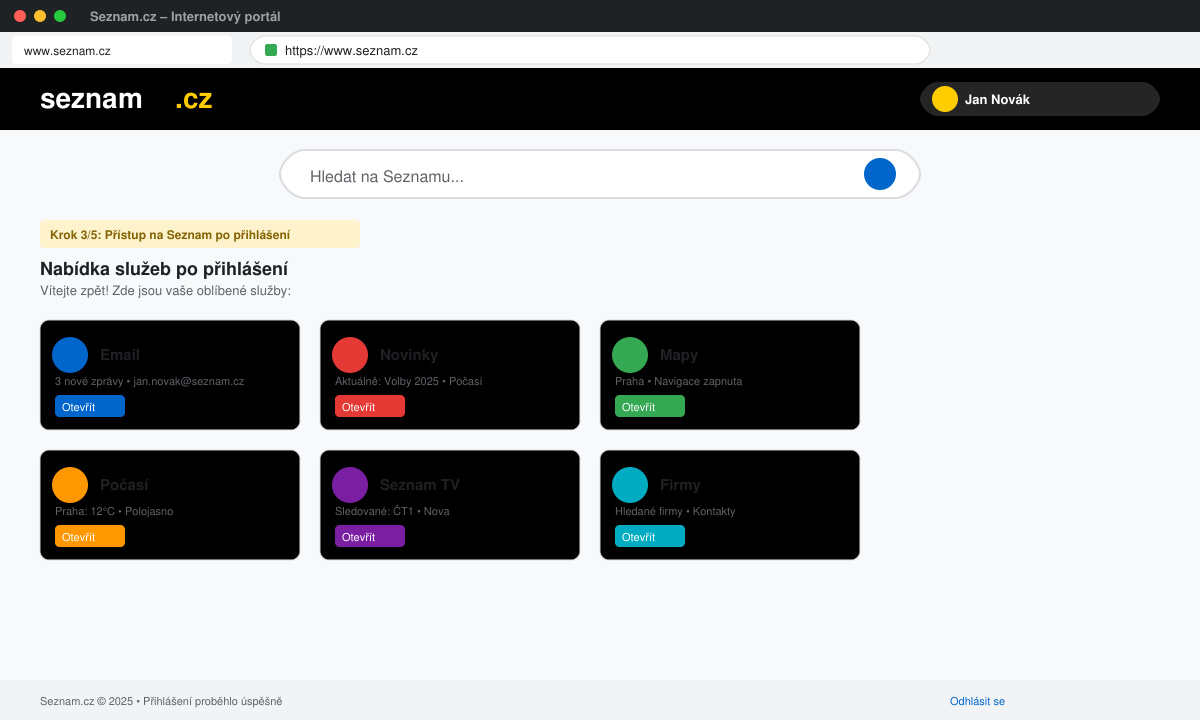Image resolution: width=1200 pixels, height=720 pixels.
Task: Click 'Hledané firmy • Kontakty' text
Action: (675, 511)
